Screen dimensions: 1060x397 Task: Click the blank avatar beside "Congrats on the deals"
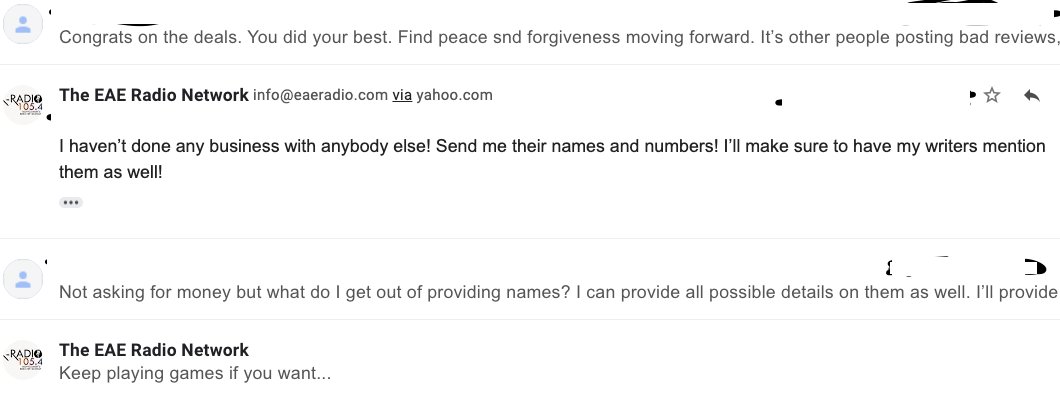(23, 24)
